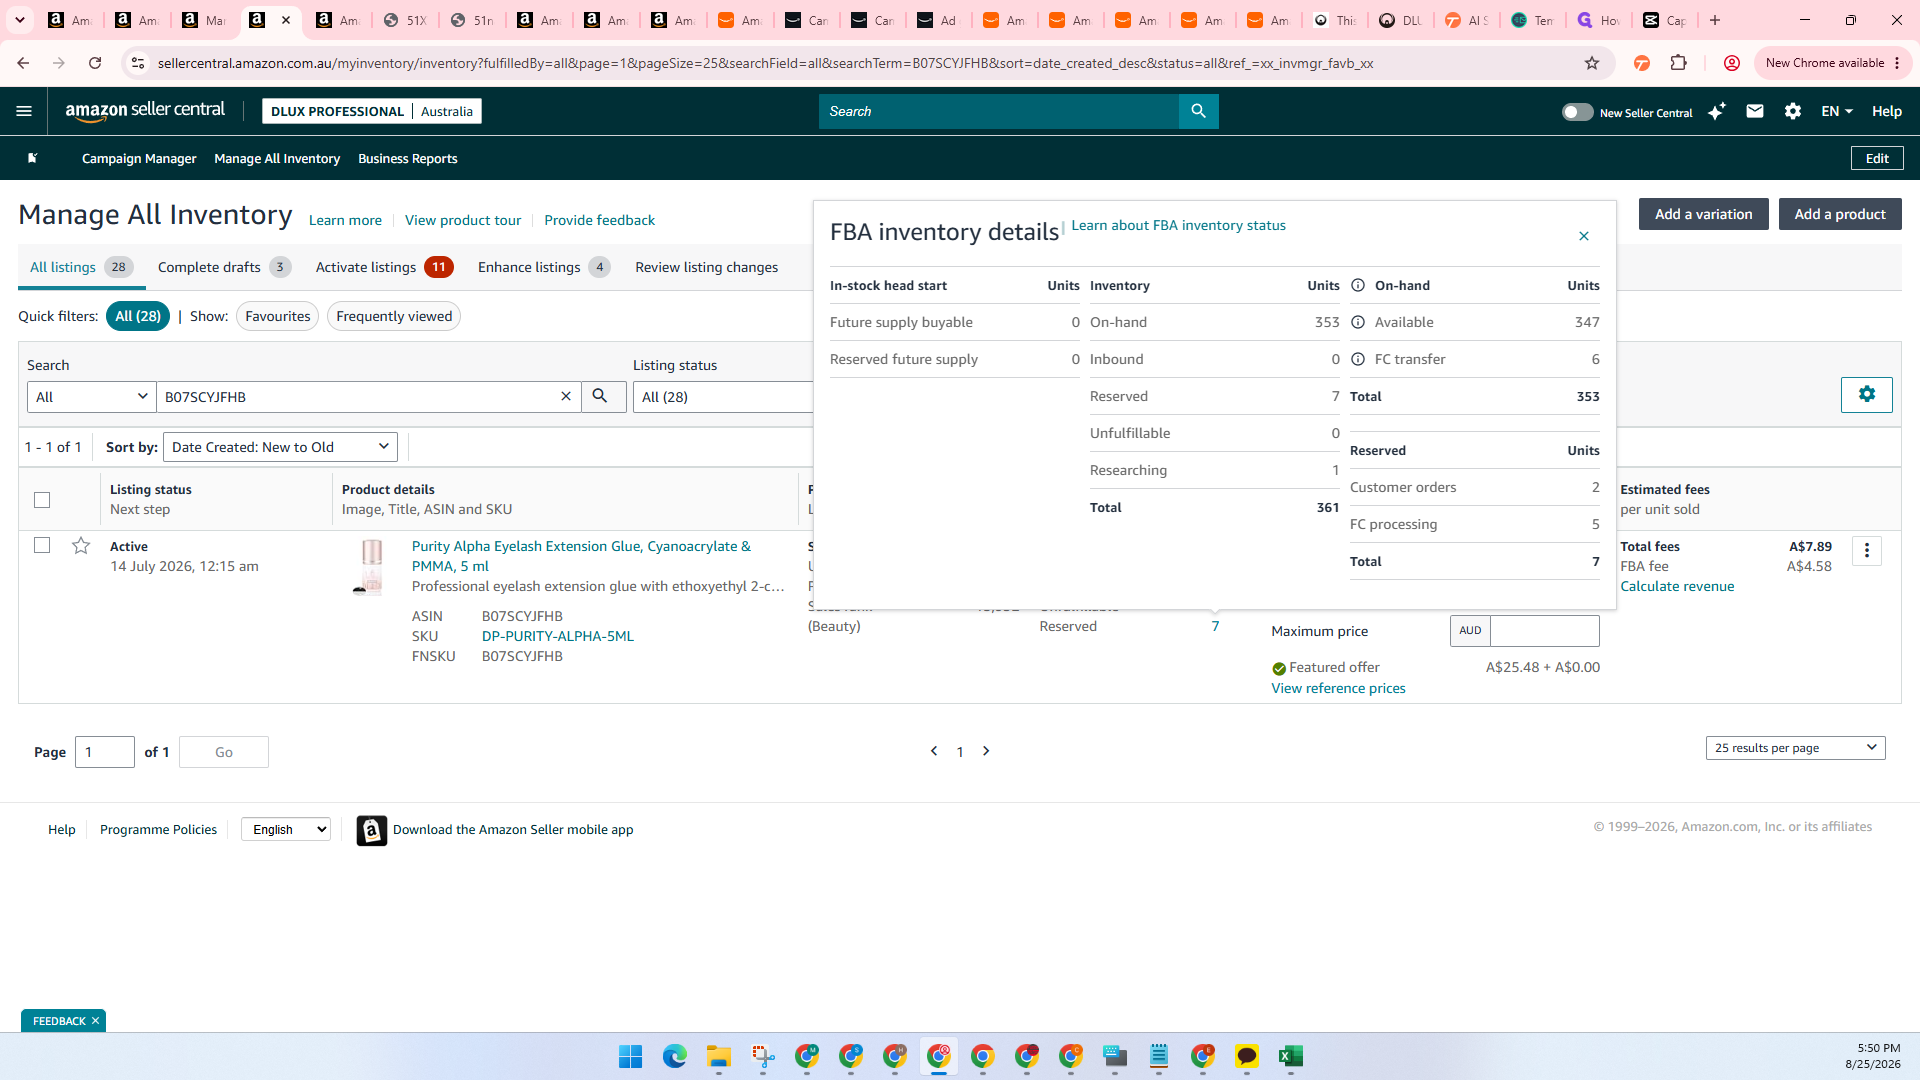Click info icon beside FC transfer row
1920x1080 pixels.
pos(1358,359)
